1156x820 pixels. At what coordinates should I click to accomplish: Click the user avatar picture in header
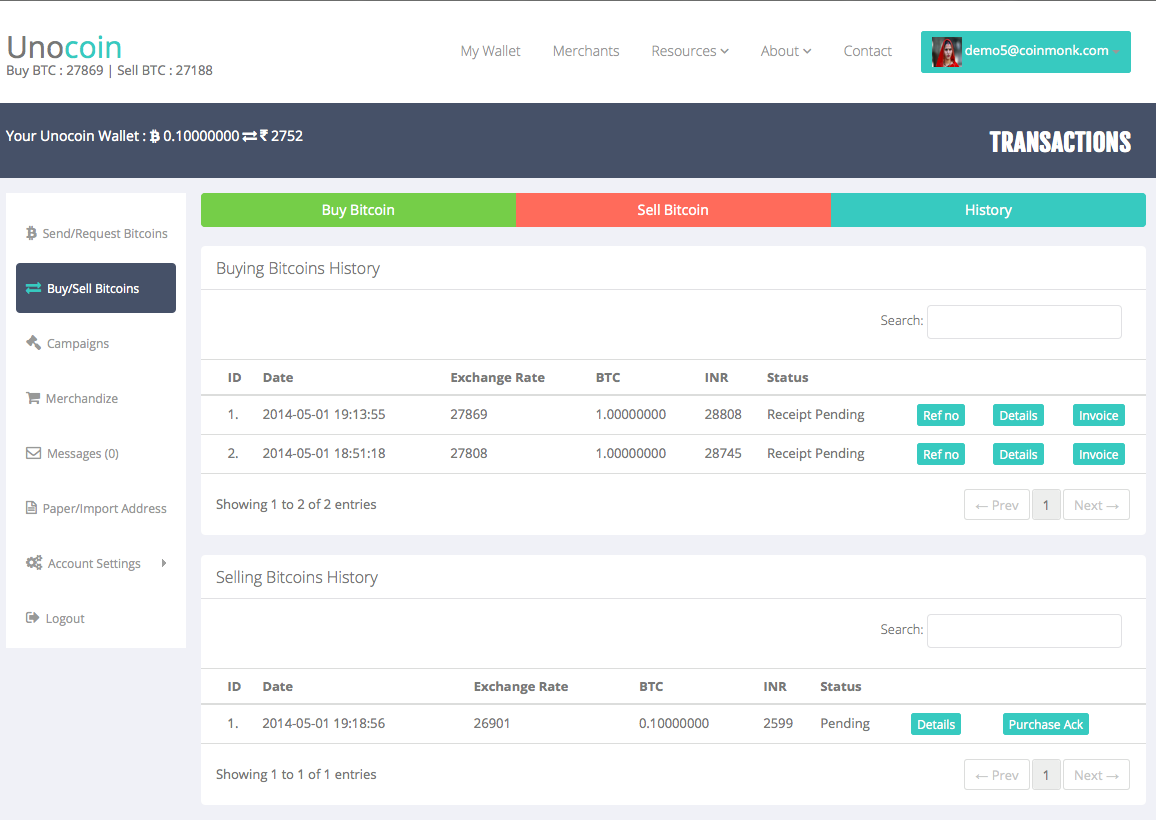pos(947,52)
